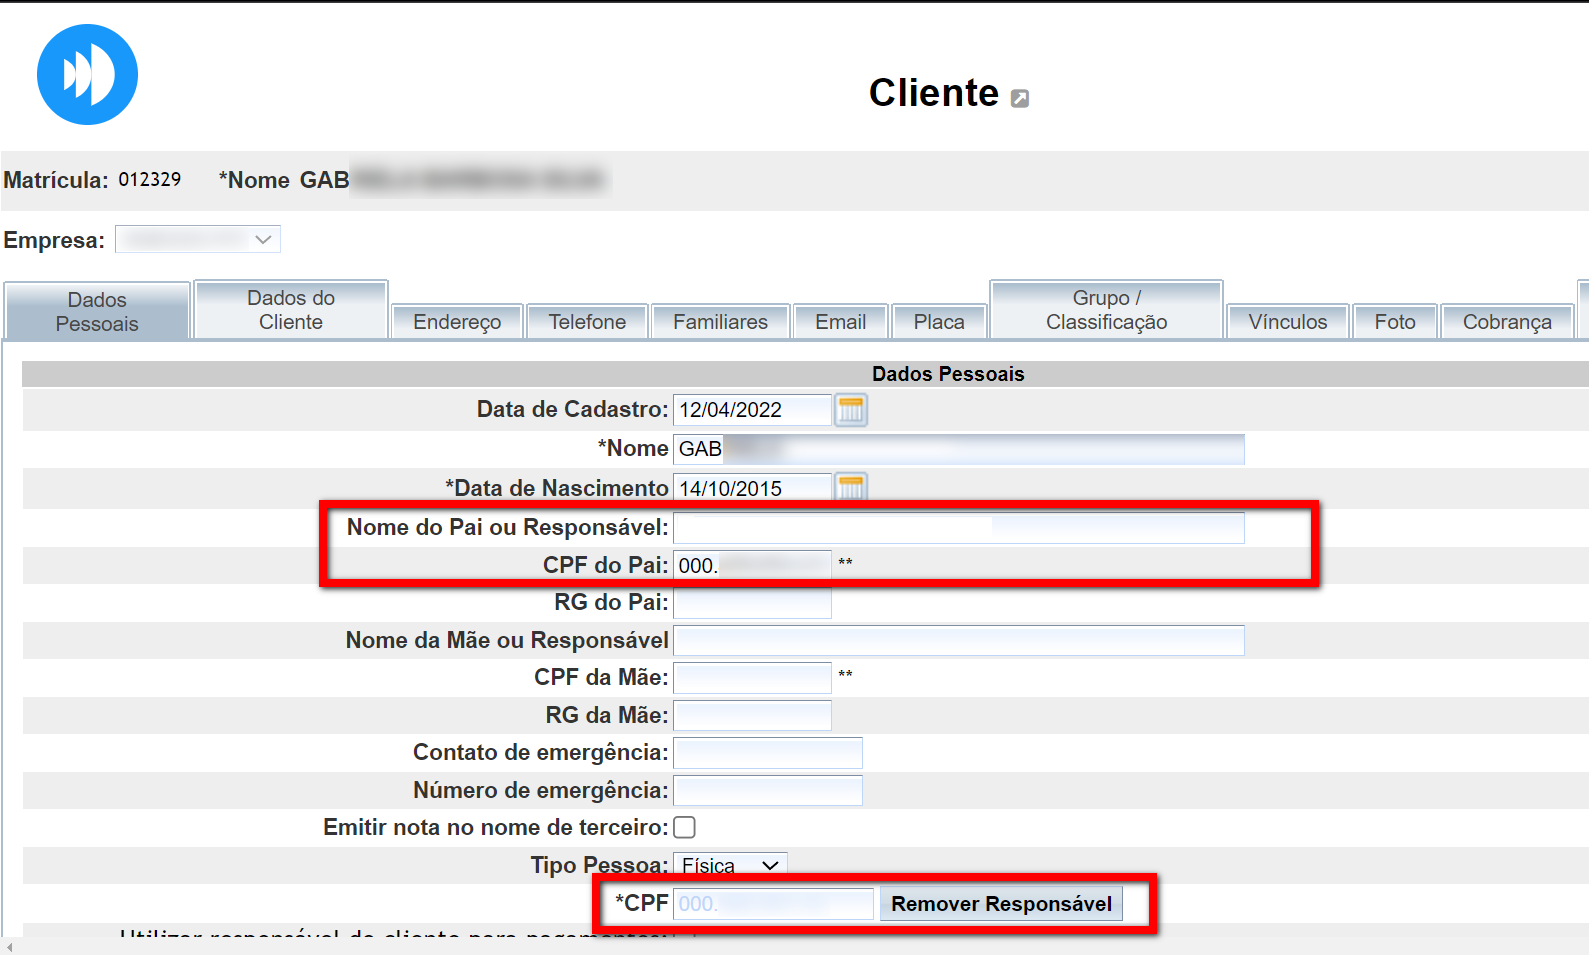Switch to the Dados do Cliente tab
The width and height of the screenshot is (1589, 955).
coord(291,310)
